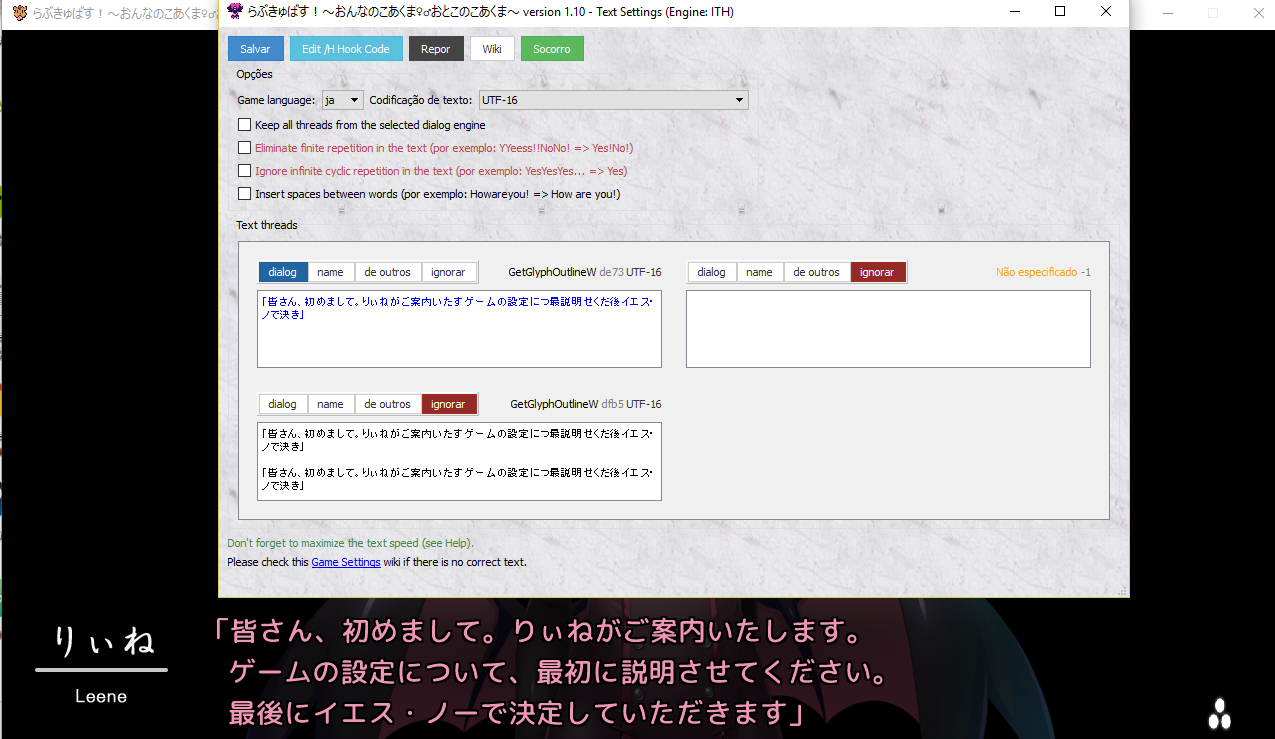Click the game window icon in the top-left corner
The image size is (1275, 739).
tap(20, 13)
